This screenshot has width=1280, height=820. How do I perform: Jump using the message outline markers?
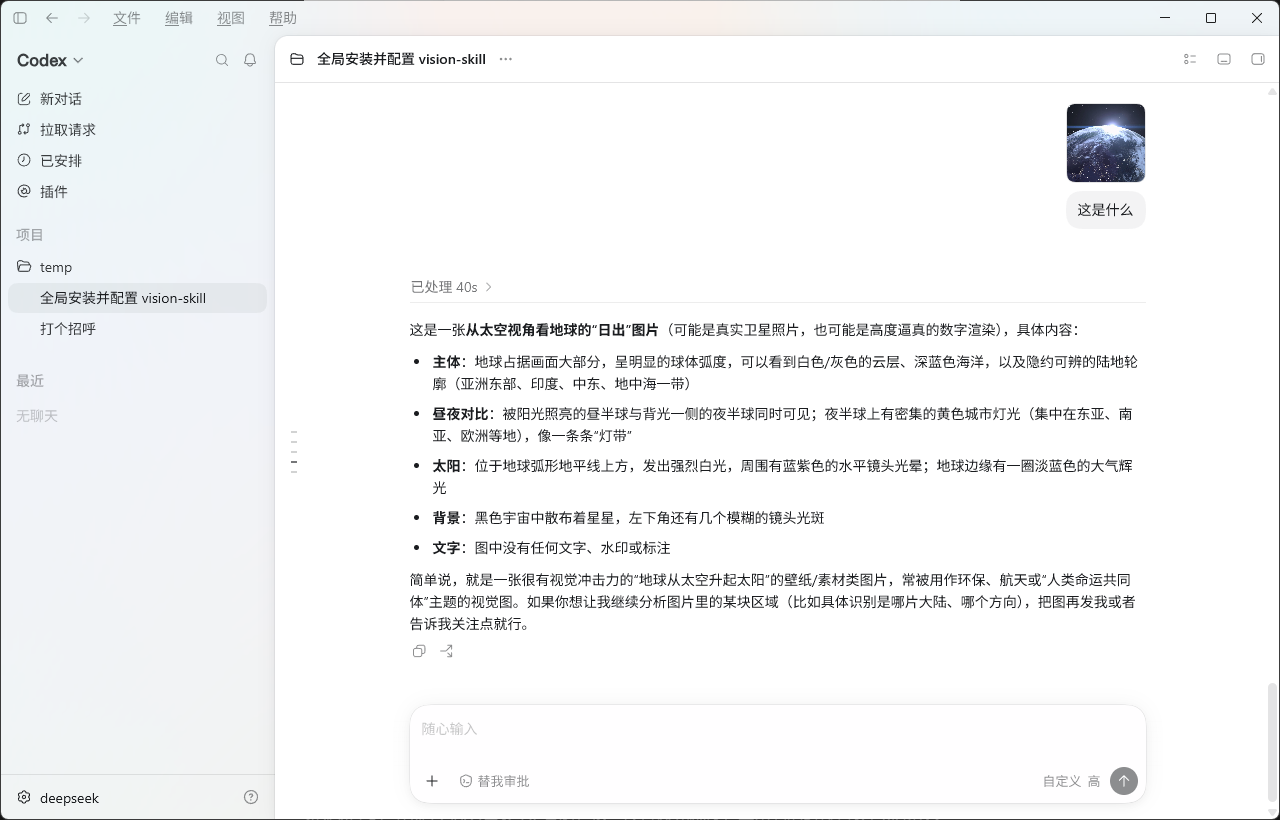(x=294, y=451)
